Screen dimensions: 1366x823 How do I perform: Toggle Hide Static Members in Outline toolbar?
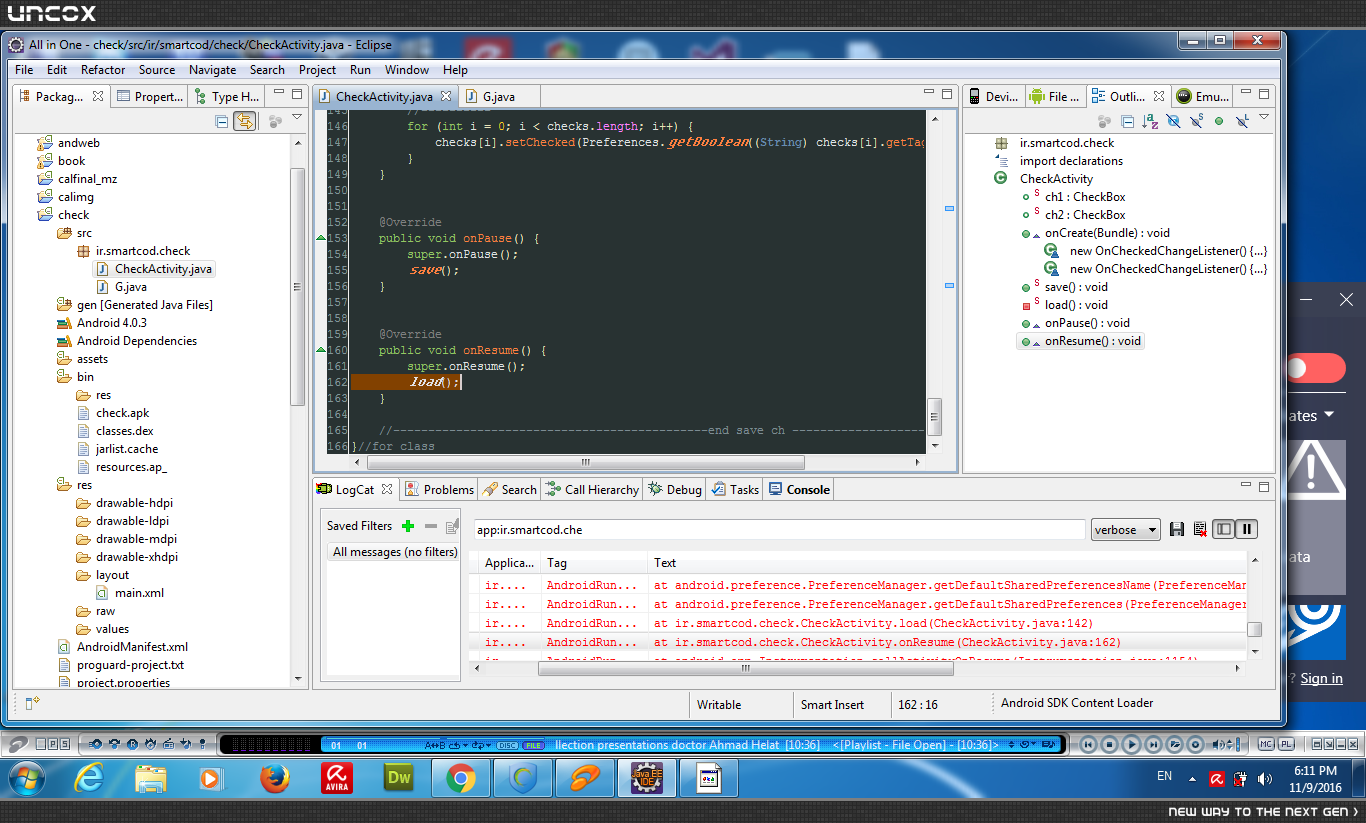click(x=1196, y=121)
